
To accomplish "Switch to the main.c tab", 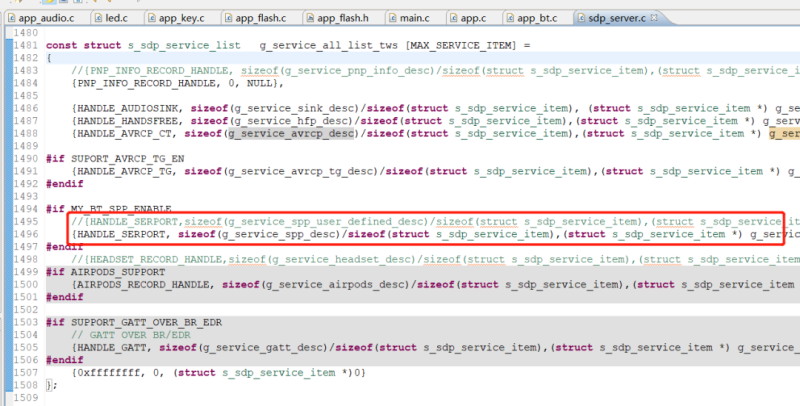I will [x=412, y=18].
